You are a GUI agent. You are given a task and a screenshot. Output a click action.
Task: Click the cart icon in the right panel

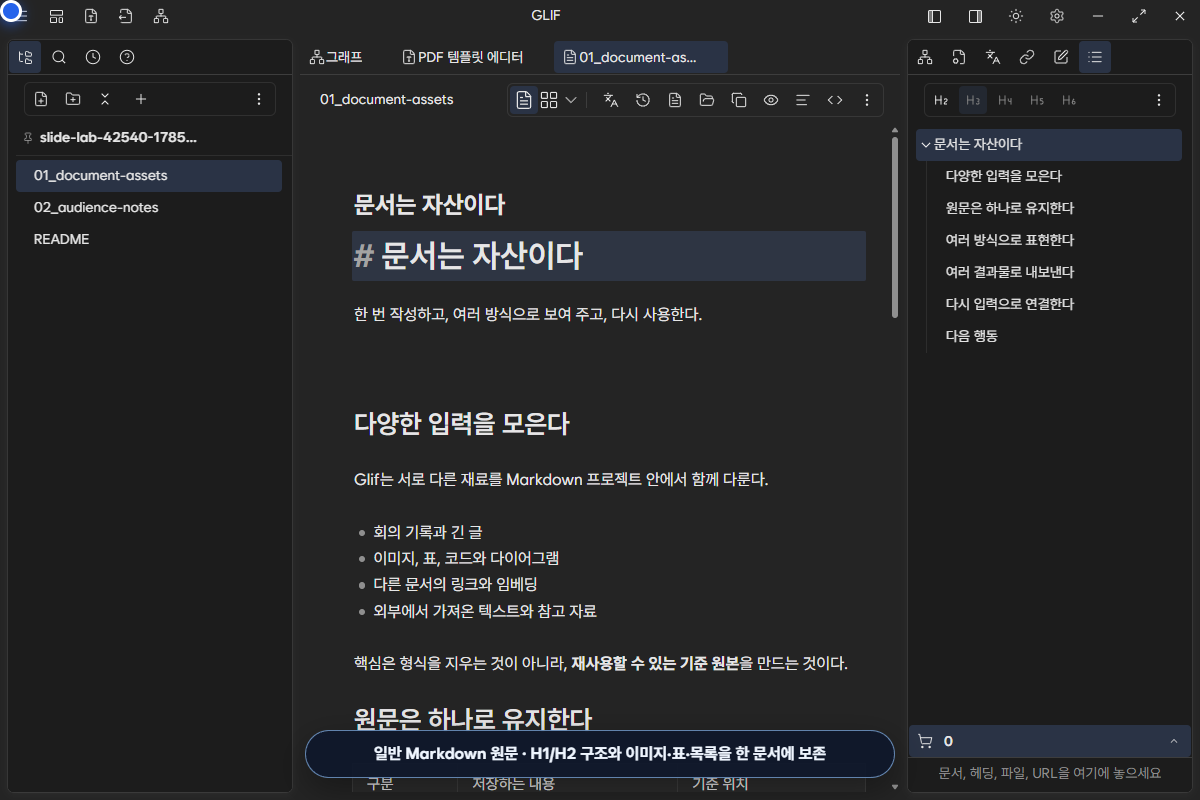pyautogui.click(x=925, y=741)
